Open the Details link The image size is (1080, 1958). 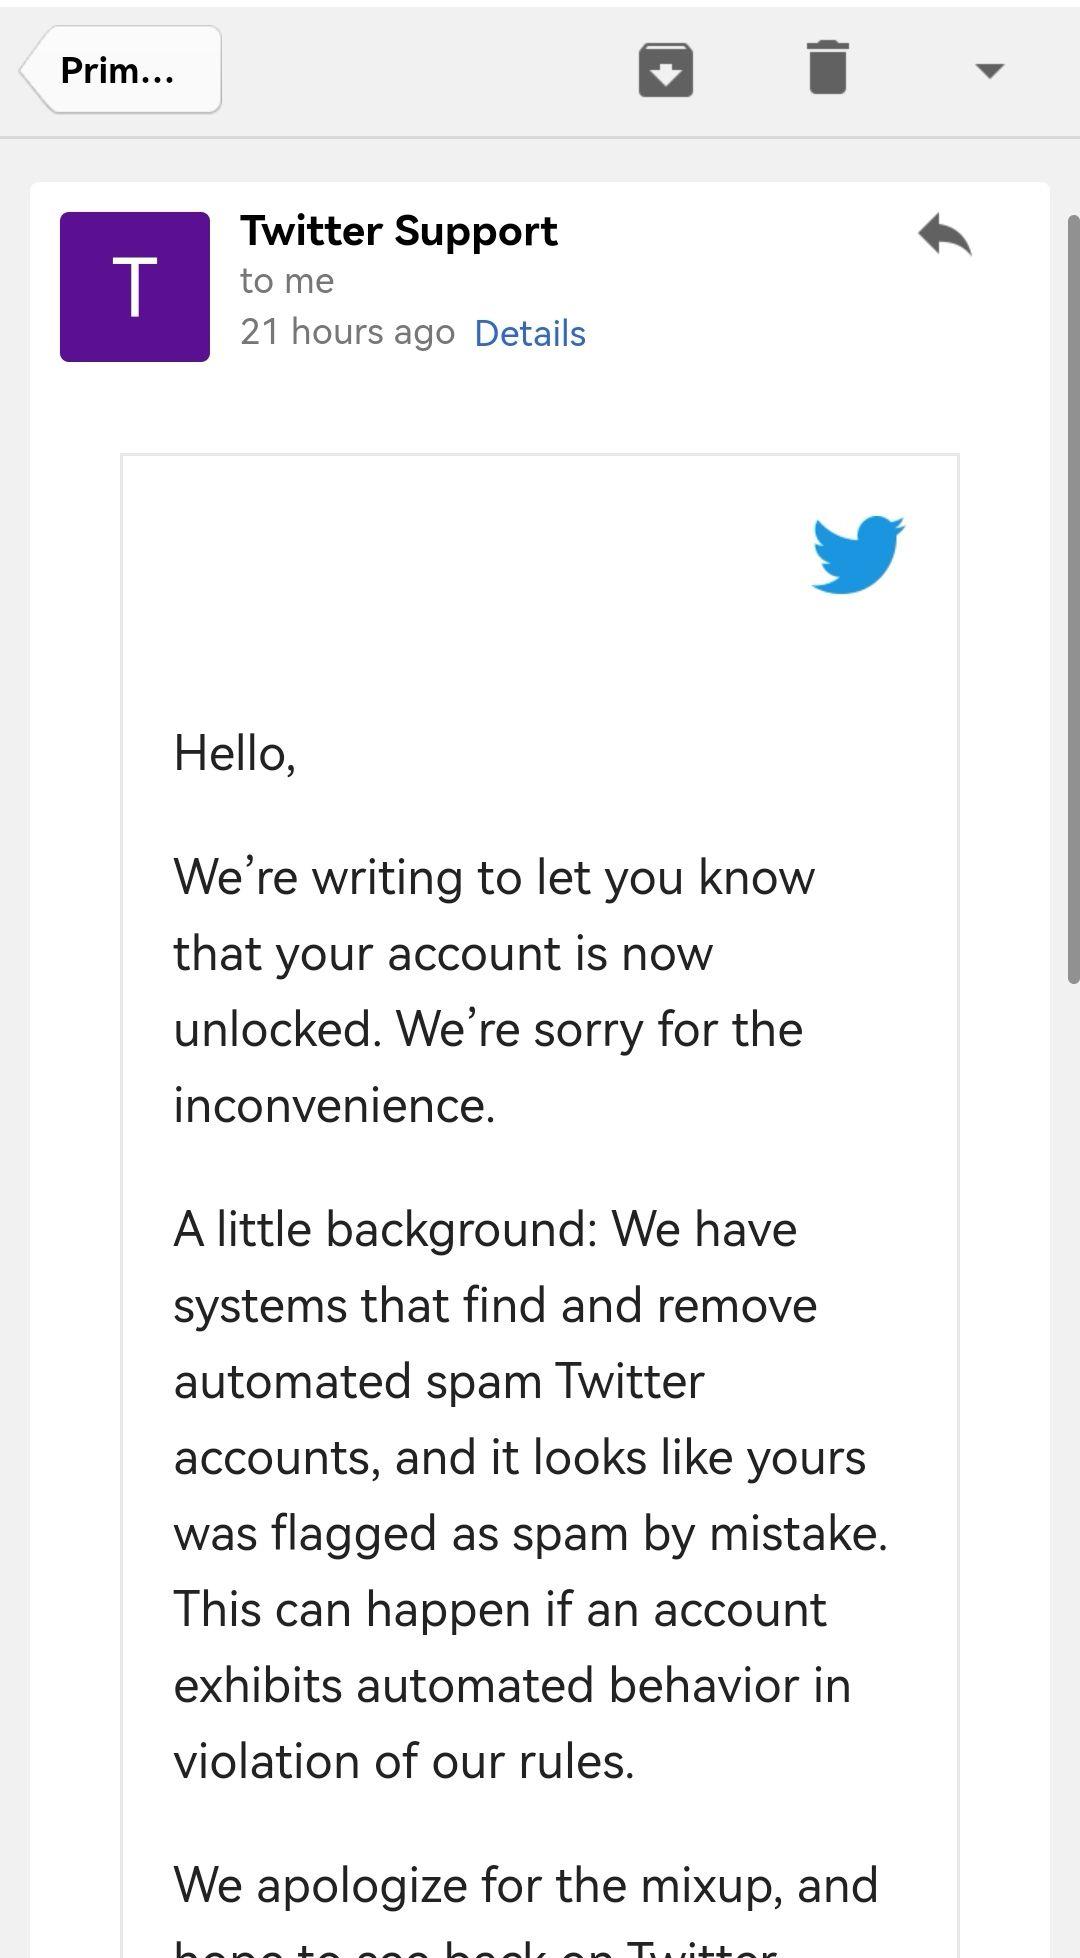[530, 333]
